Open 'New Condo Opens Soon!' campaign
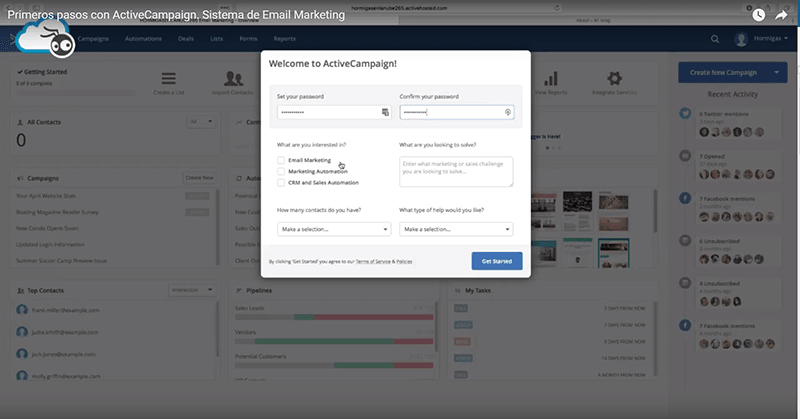 47,229
